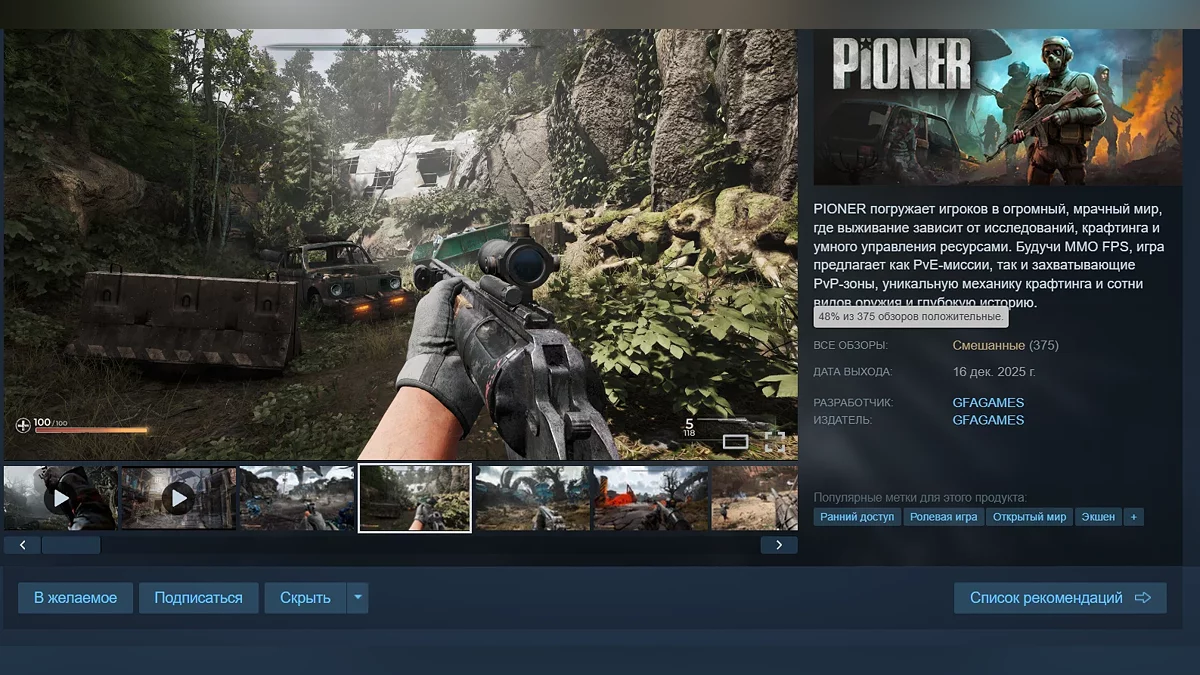Click the plus button to add tags
1200x675 pixels.
point(1133,517)
